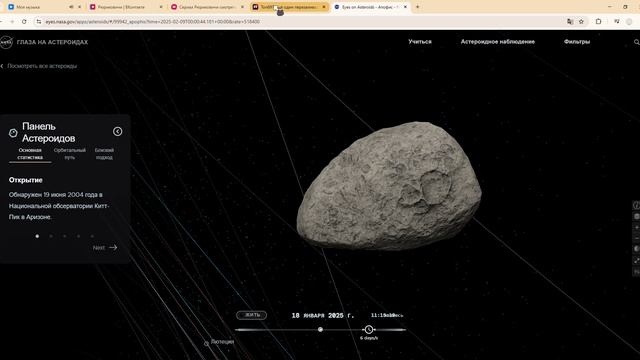Screen dimensions: 640x360
Task: Click the time readout next to the date
Action: tap(387, 315)
